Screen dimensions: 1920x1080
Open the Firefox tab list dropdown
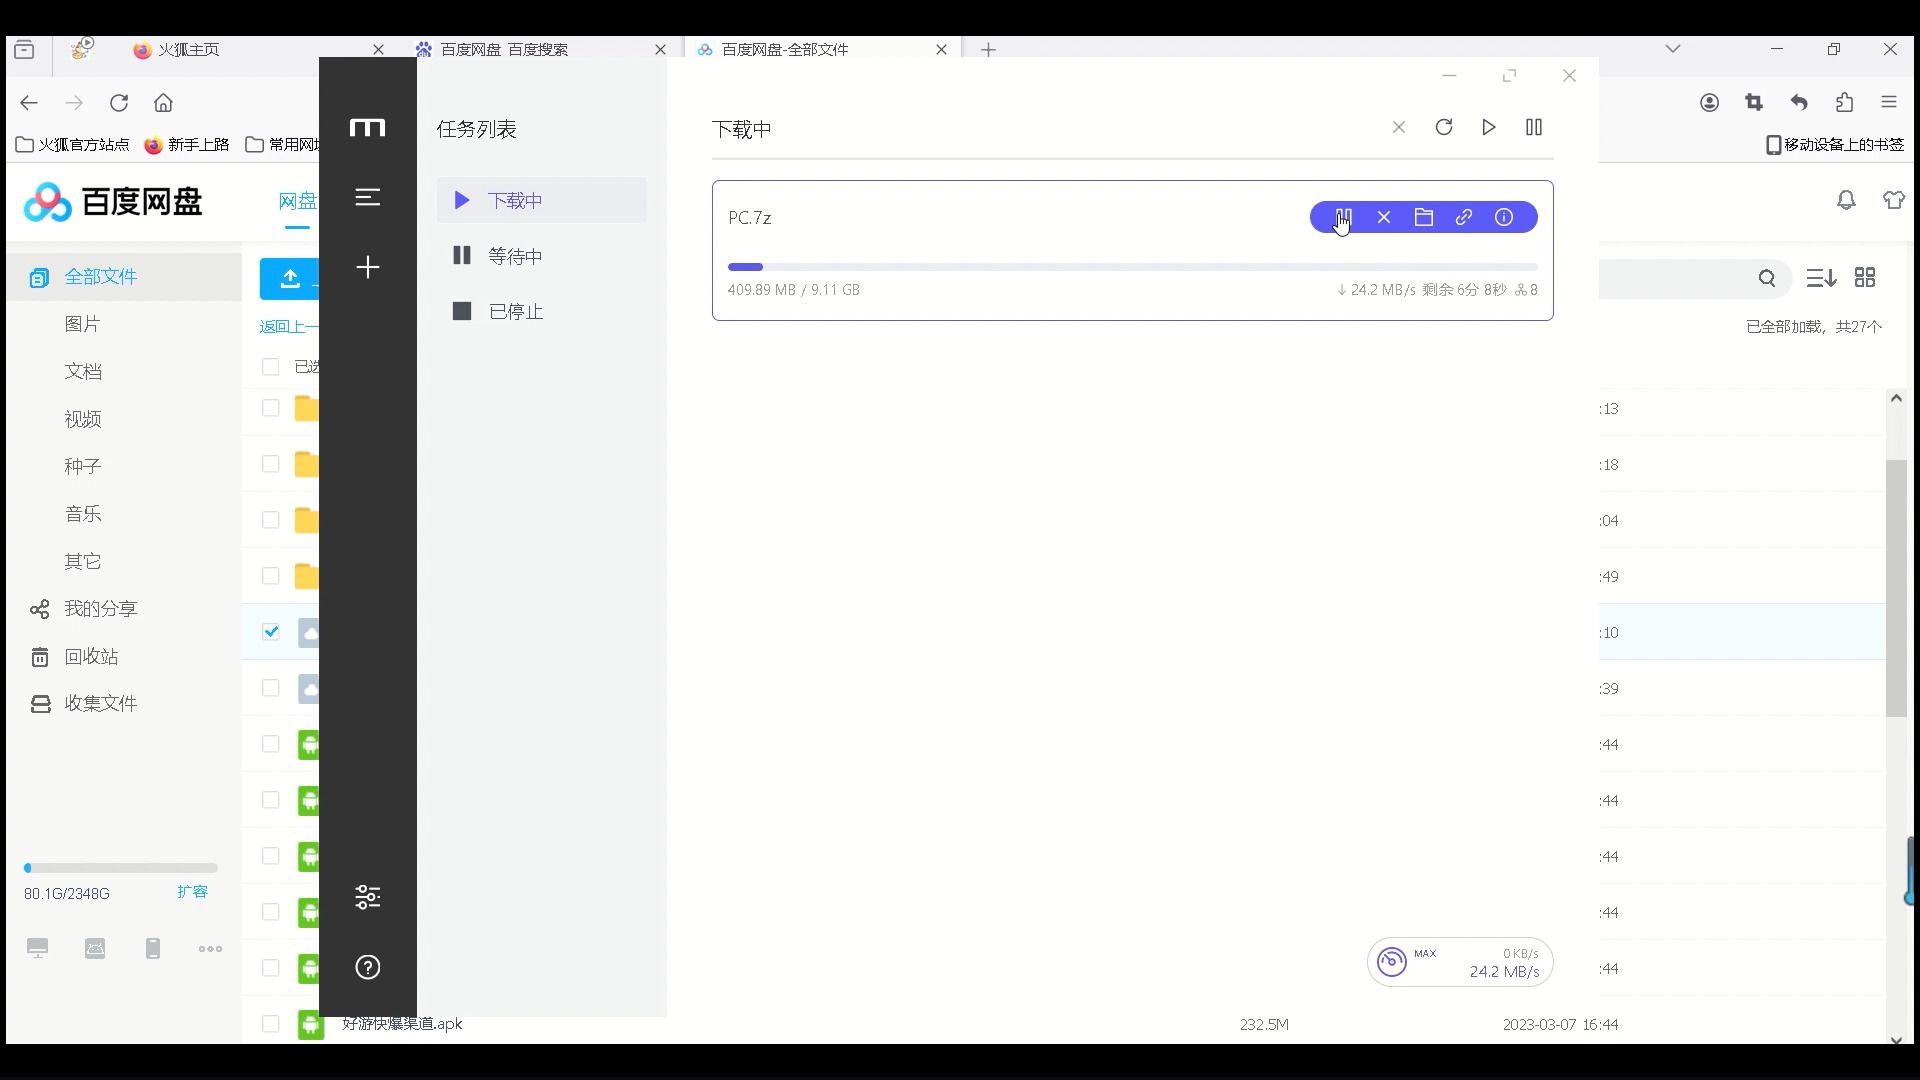point(1674,48)
